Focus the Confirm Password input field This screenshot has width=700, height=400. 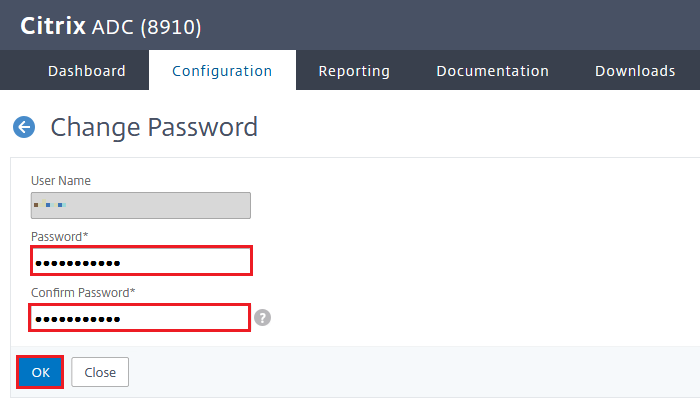139,318
